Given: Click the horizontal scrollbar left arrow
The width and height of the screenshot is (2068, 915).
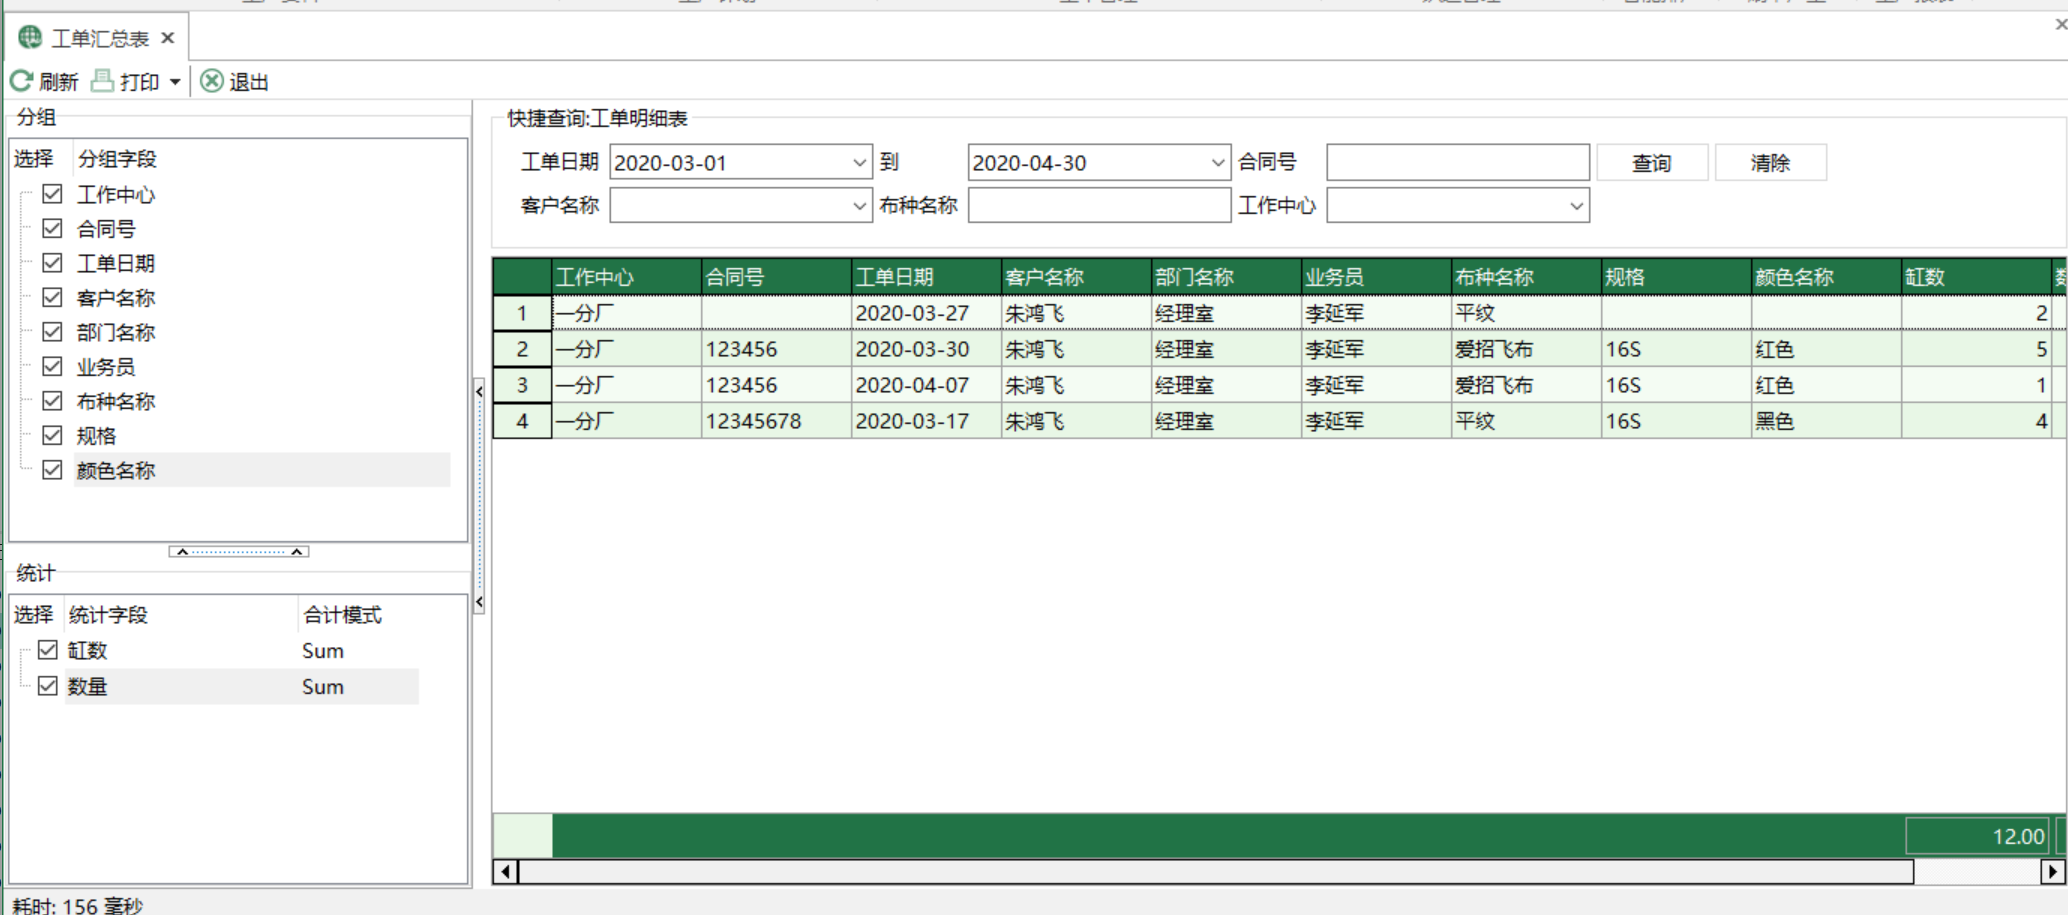Looking at the screenshot, I should pos(506,872).
